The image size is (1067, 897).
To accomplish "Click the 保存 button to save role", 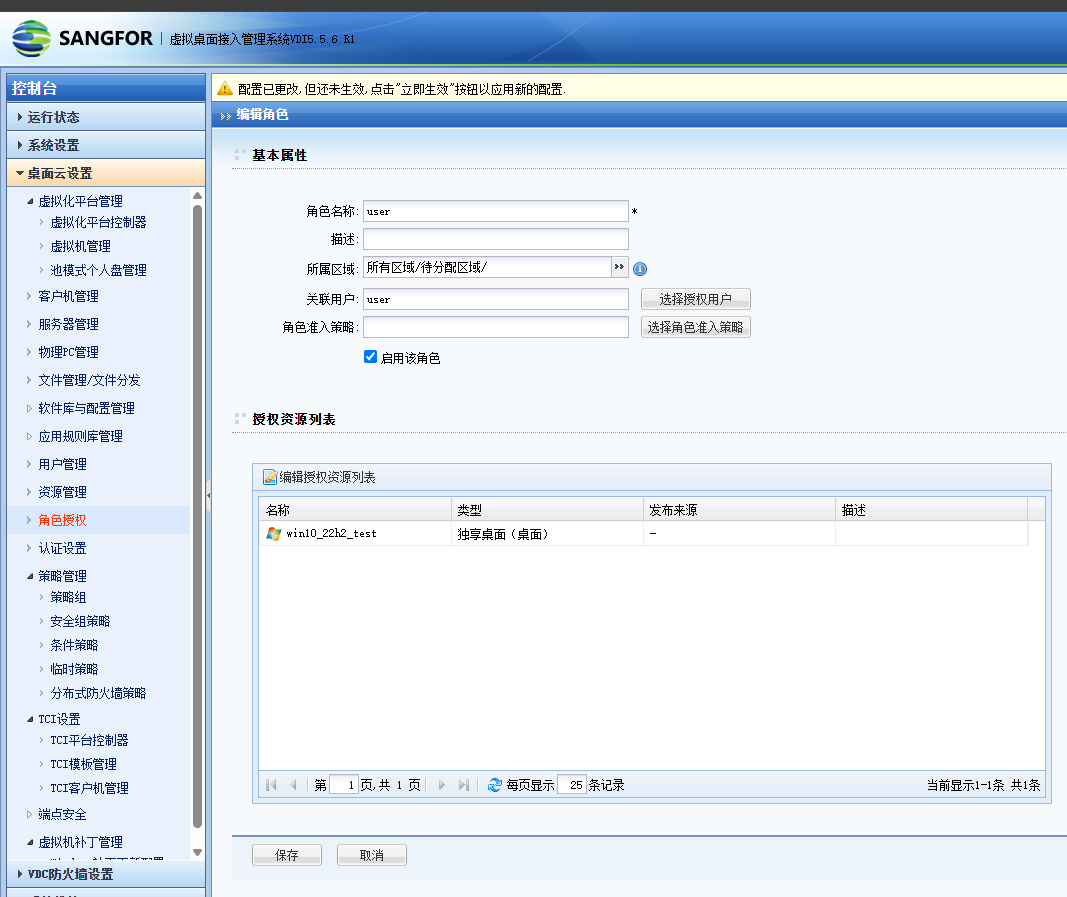I will [286, 854].
